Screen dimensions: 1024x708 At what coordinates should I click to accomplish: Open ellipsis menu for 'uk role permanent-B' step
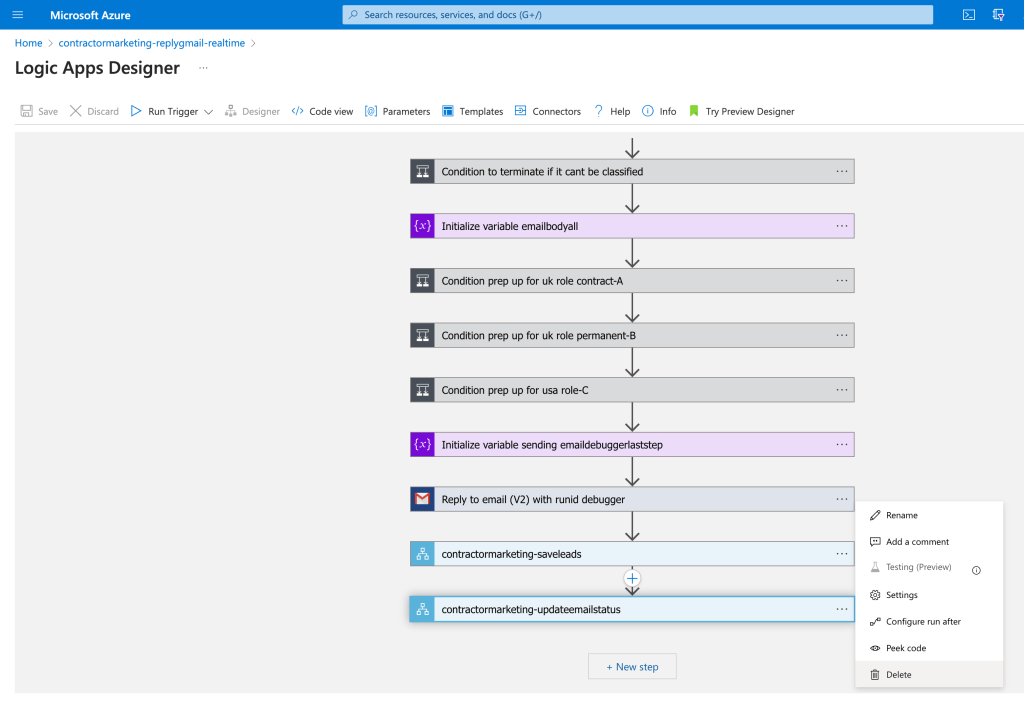coord(842,336)
